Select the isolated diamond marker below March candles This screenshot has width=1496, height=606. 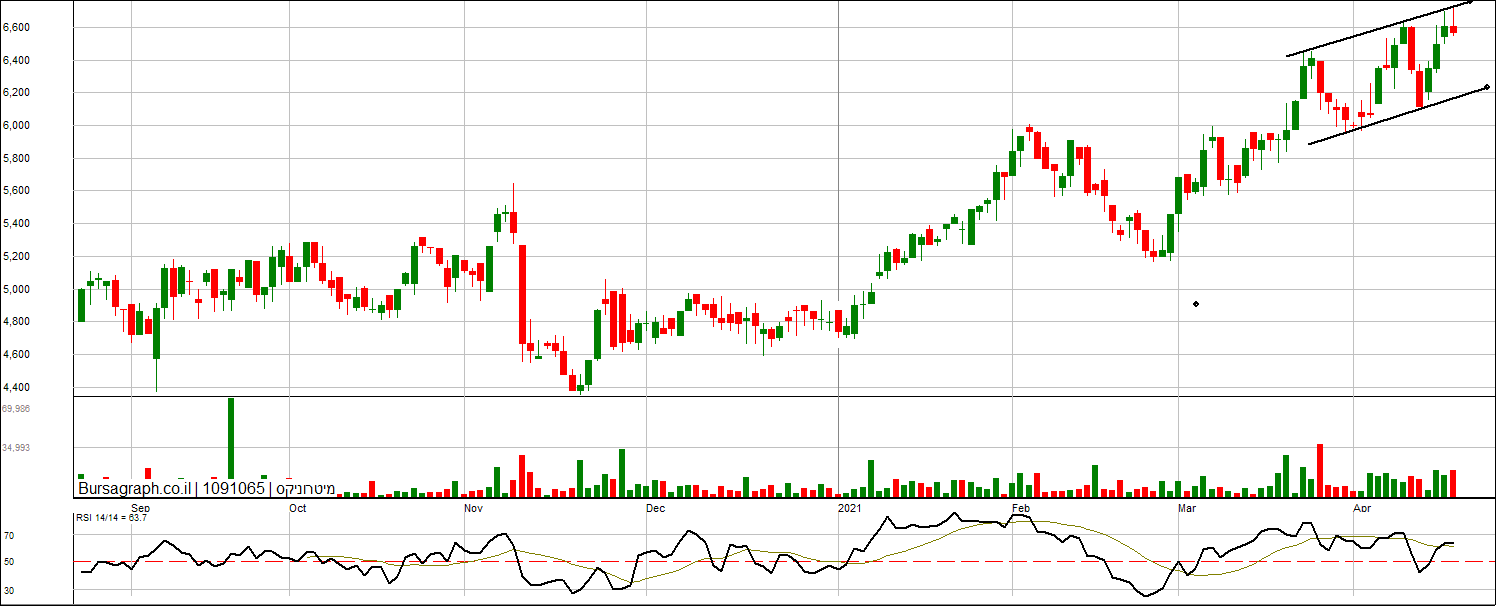point(1196,303)
